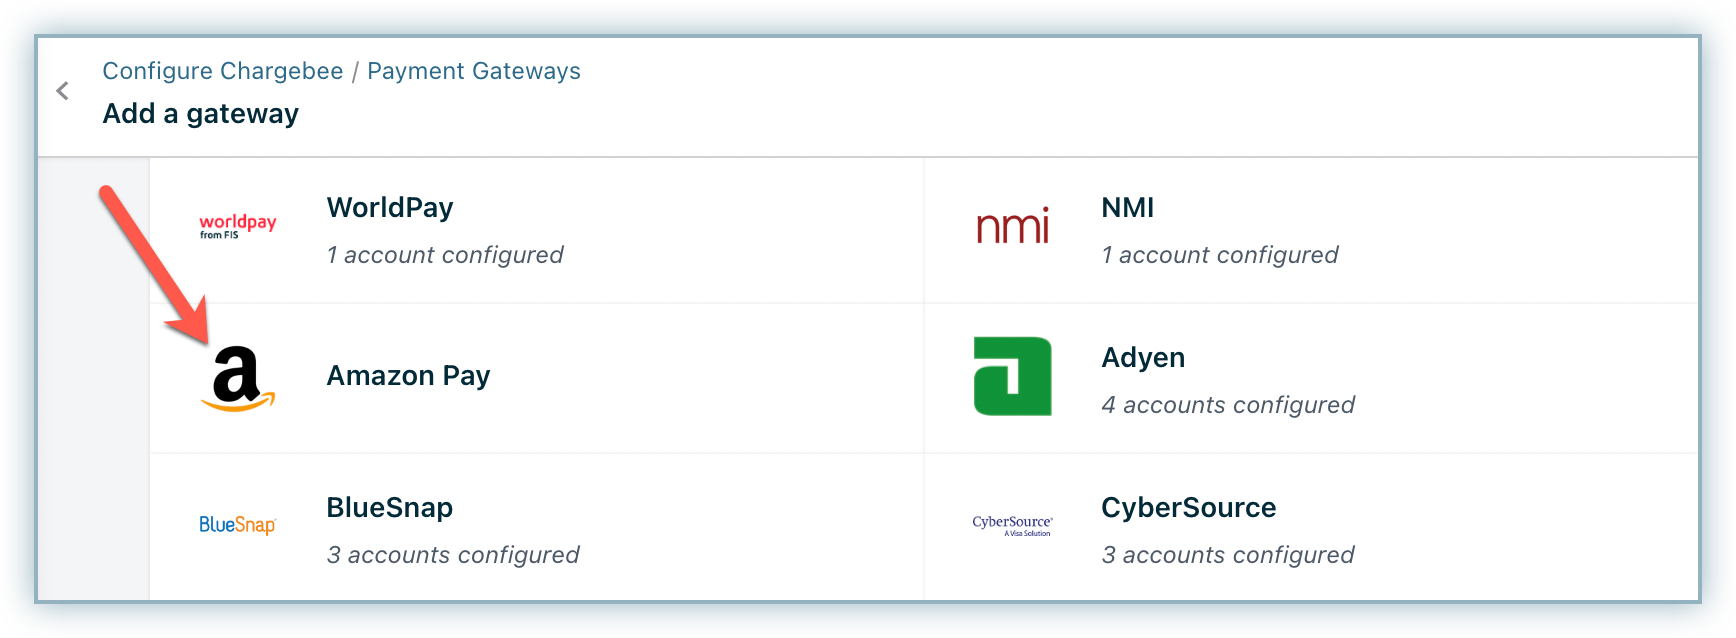Choose the Amazon Pay gateway name
1736x638 pixels.
[x=408, y=376]
